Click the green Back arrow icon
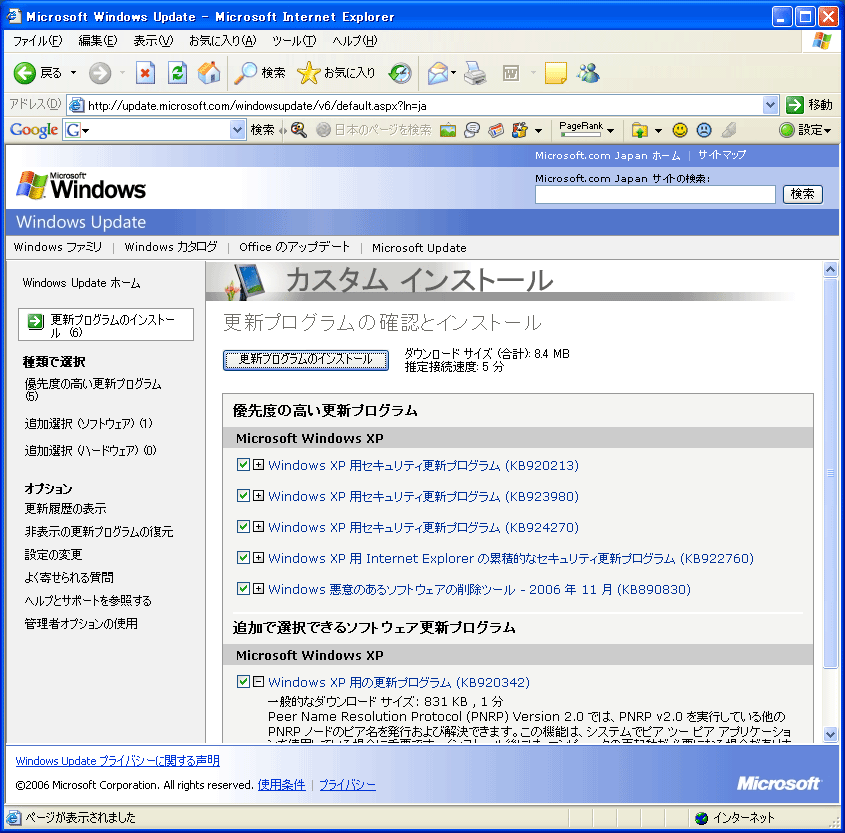 (x=24, y=73)
